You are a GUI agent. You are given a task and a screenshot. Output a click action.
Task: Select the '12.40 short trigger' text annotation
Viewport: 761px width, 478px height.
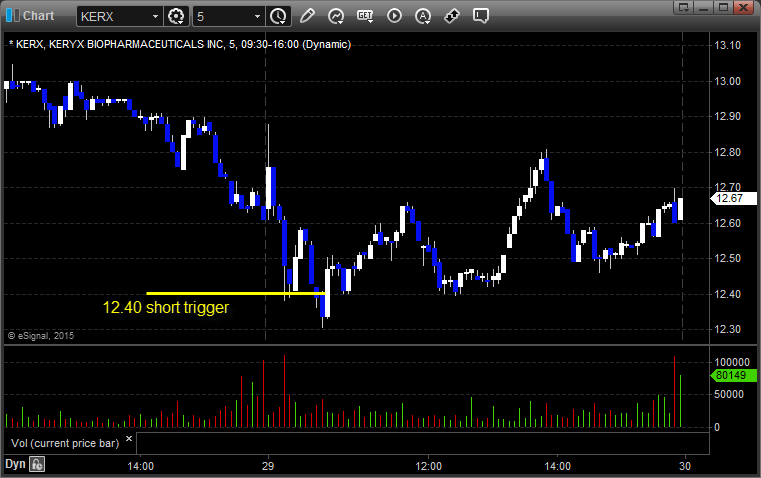[165, 308]
